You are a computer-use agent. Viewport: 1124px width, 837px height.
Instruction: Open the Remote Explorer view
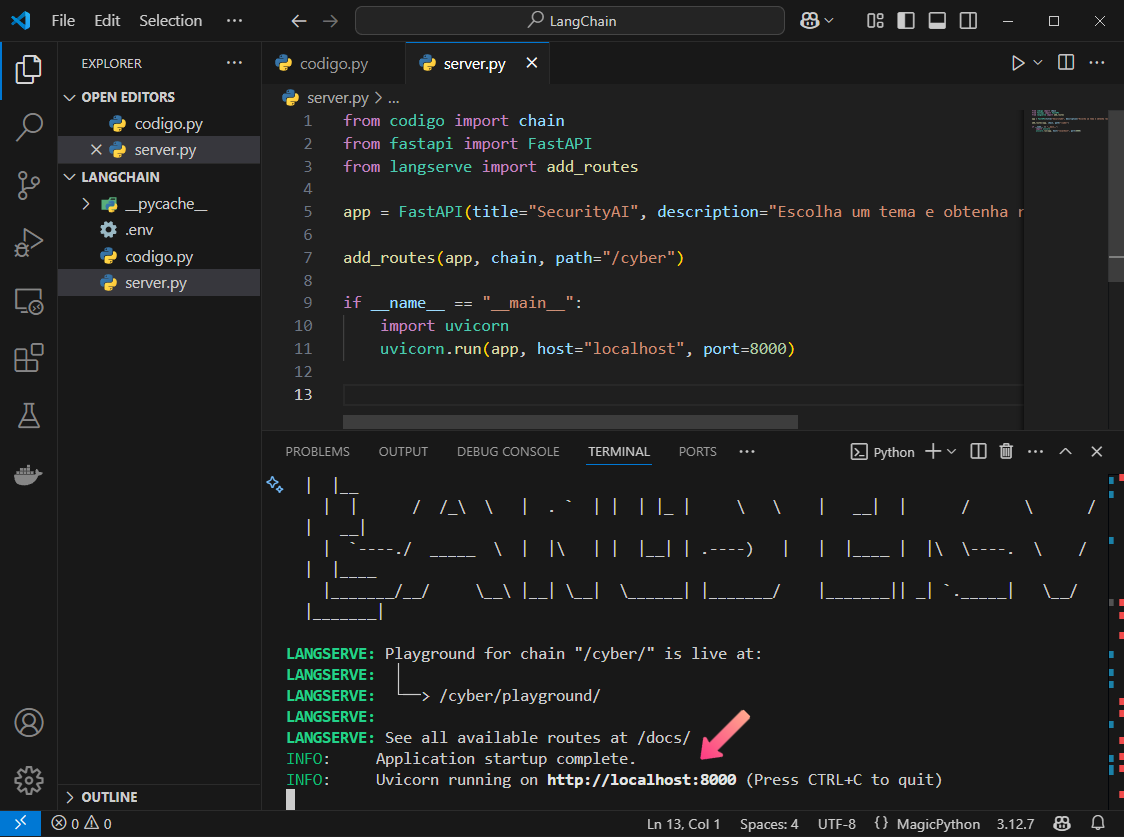tap(29, 301)
